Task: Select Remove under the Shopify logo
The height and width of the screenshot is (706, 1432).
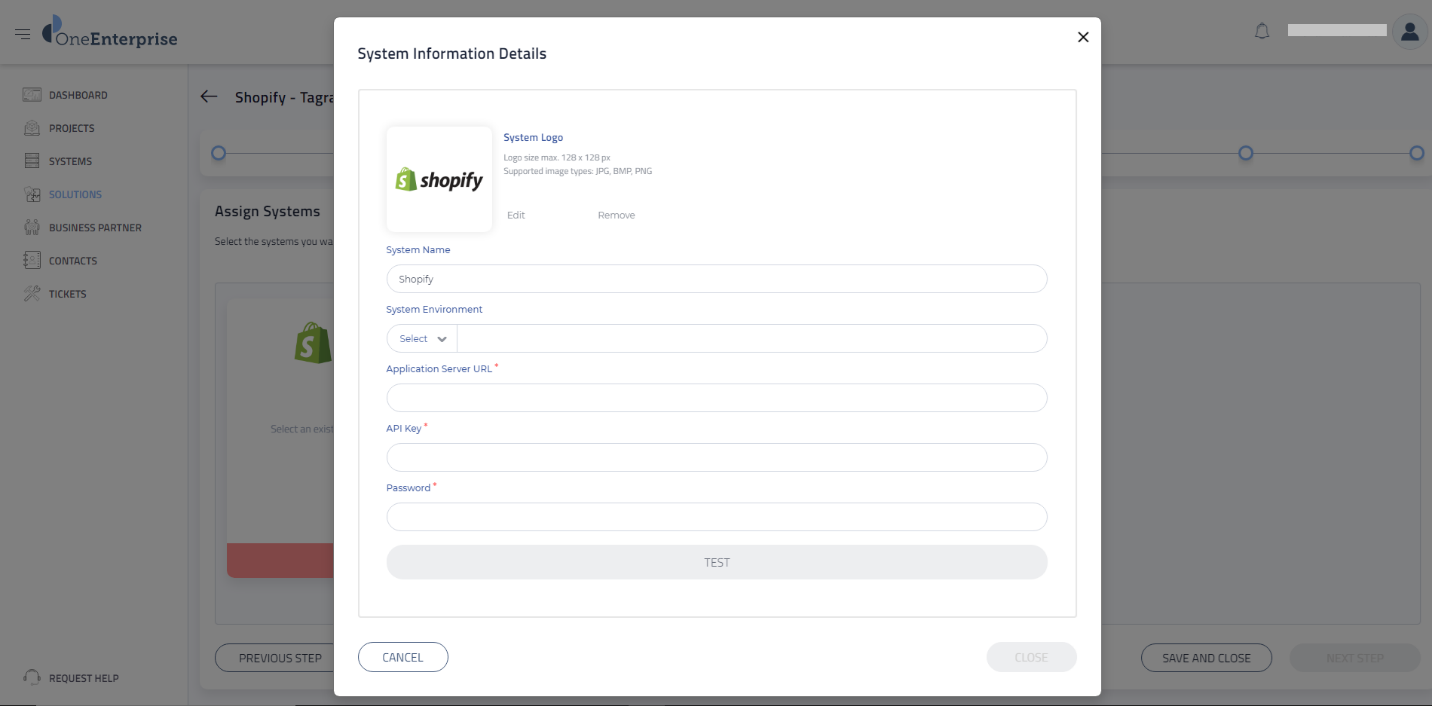Action: (616, 214)
